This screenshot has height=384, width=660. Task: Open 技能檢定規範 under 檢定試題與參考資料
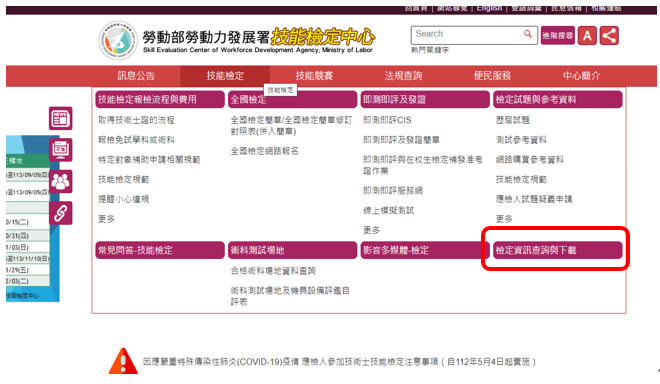click(521, 179)
